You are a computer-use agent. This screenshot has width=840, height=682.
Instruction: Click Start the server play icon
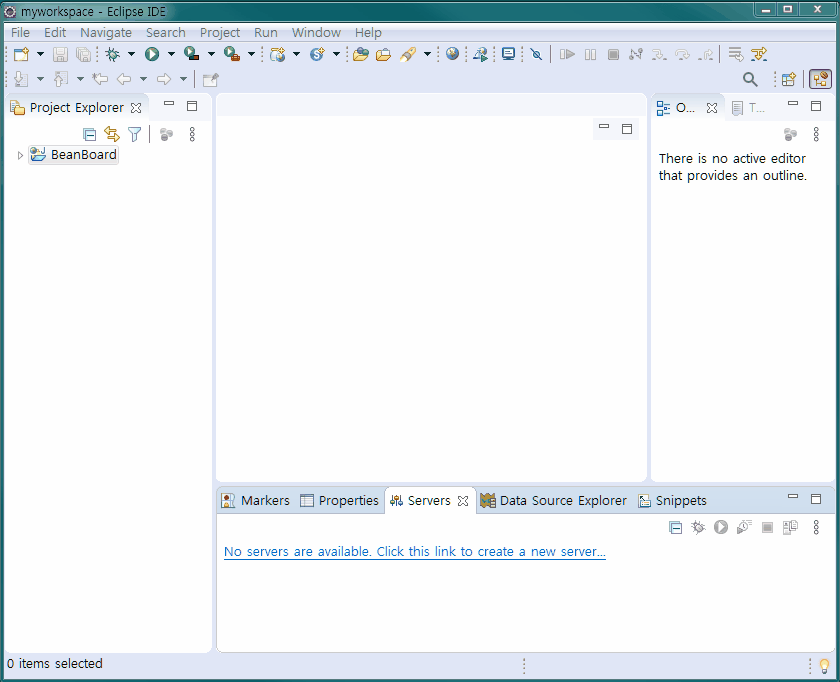[721, 528]
